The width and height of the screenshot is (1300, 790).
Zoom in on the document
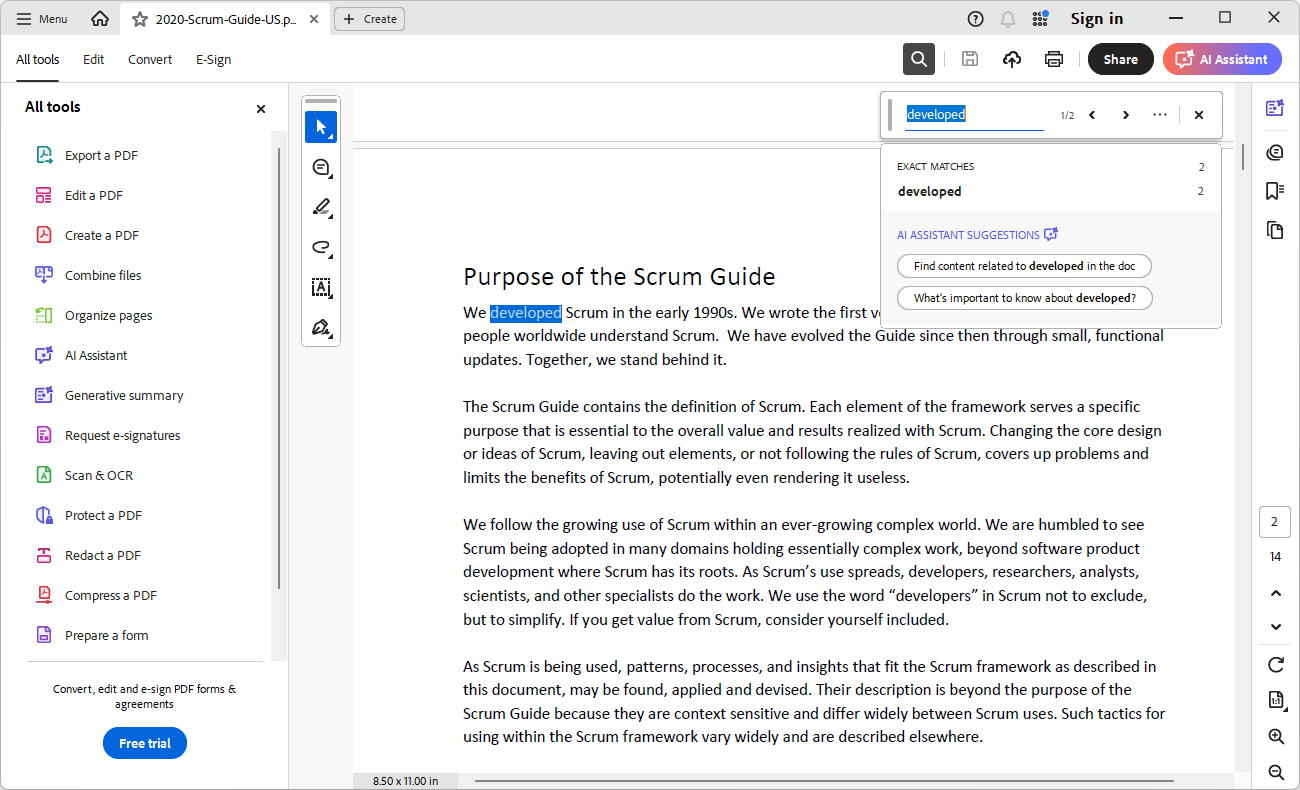pos(1275,736)
